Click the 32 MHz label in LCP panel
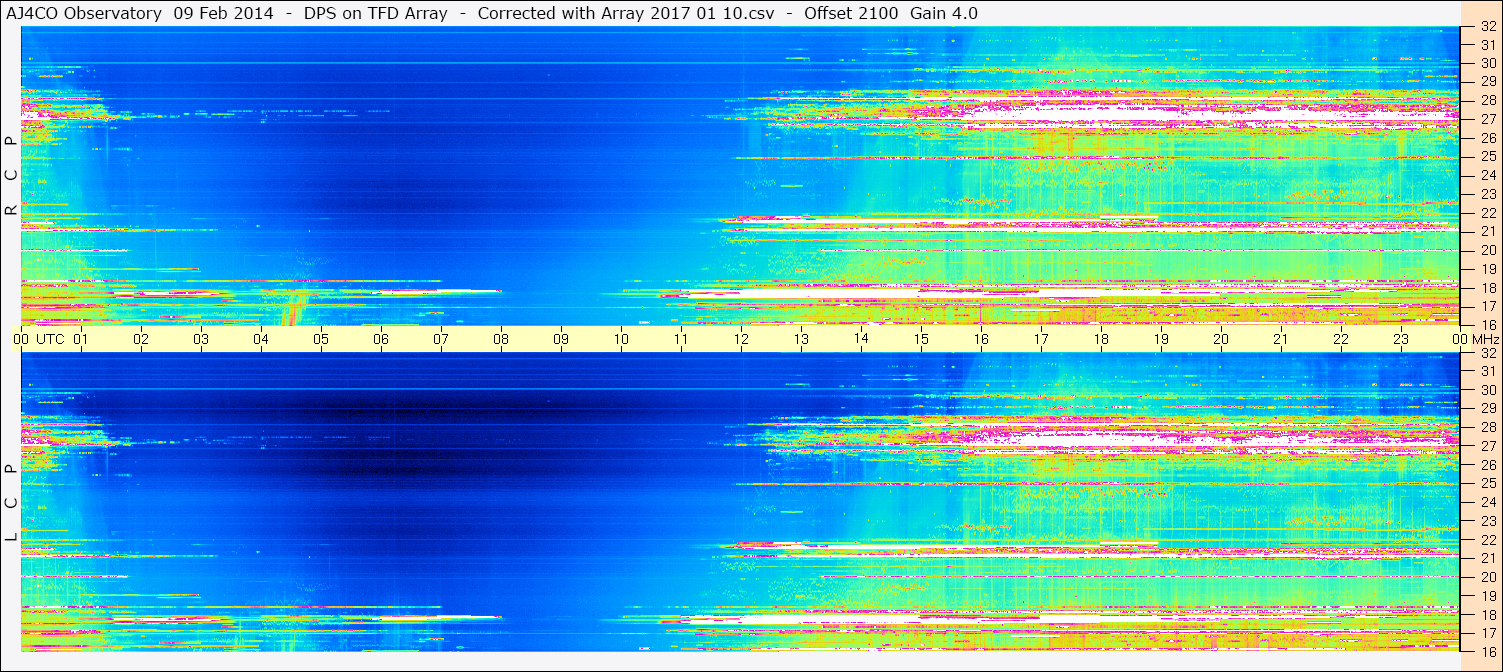This screenshot has width=1503, height=672. pyautogui.click(x=1487, y=353)
